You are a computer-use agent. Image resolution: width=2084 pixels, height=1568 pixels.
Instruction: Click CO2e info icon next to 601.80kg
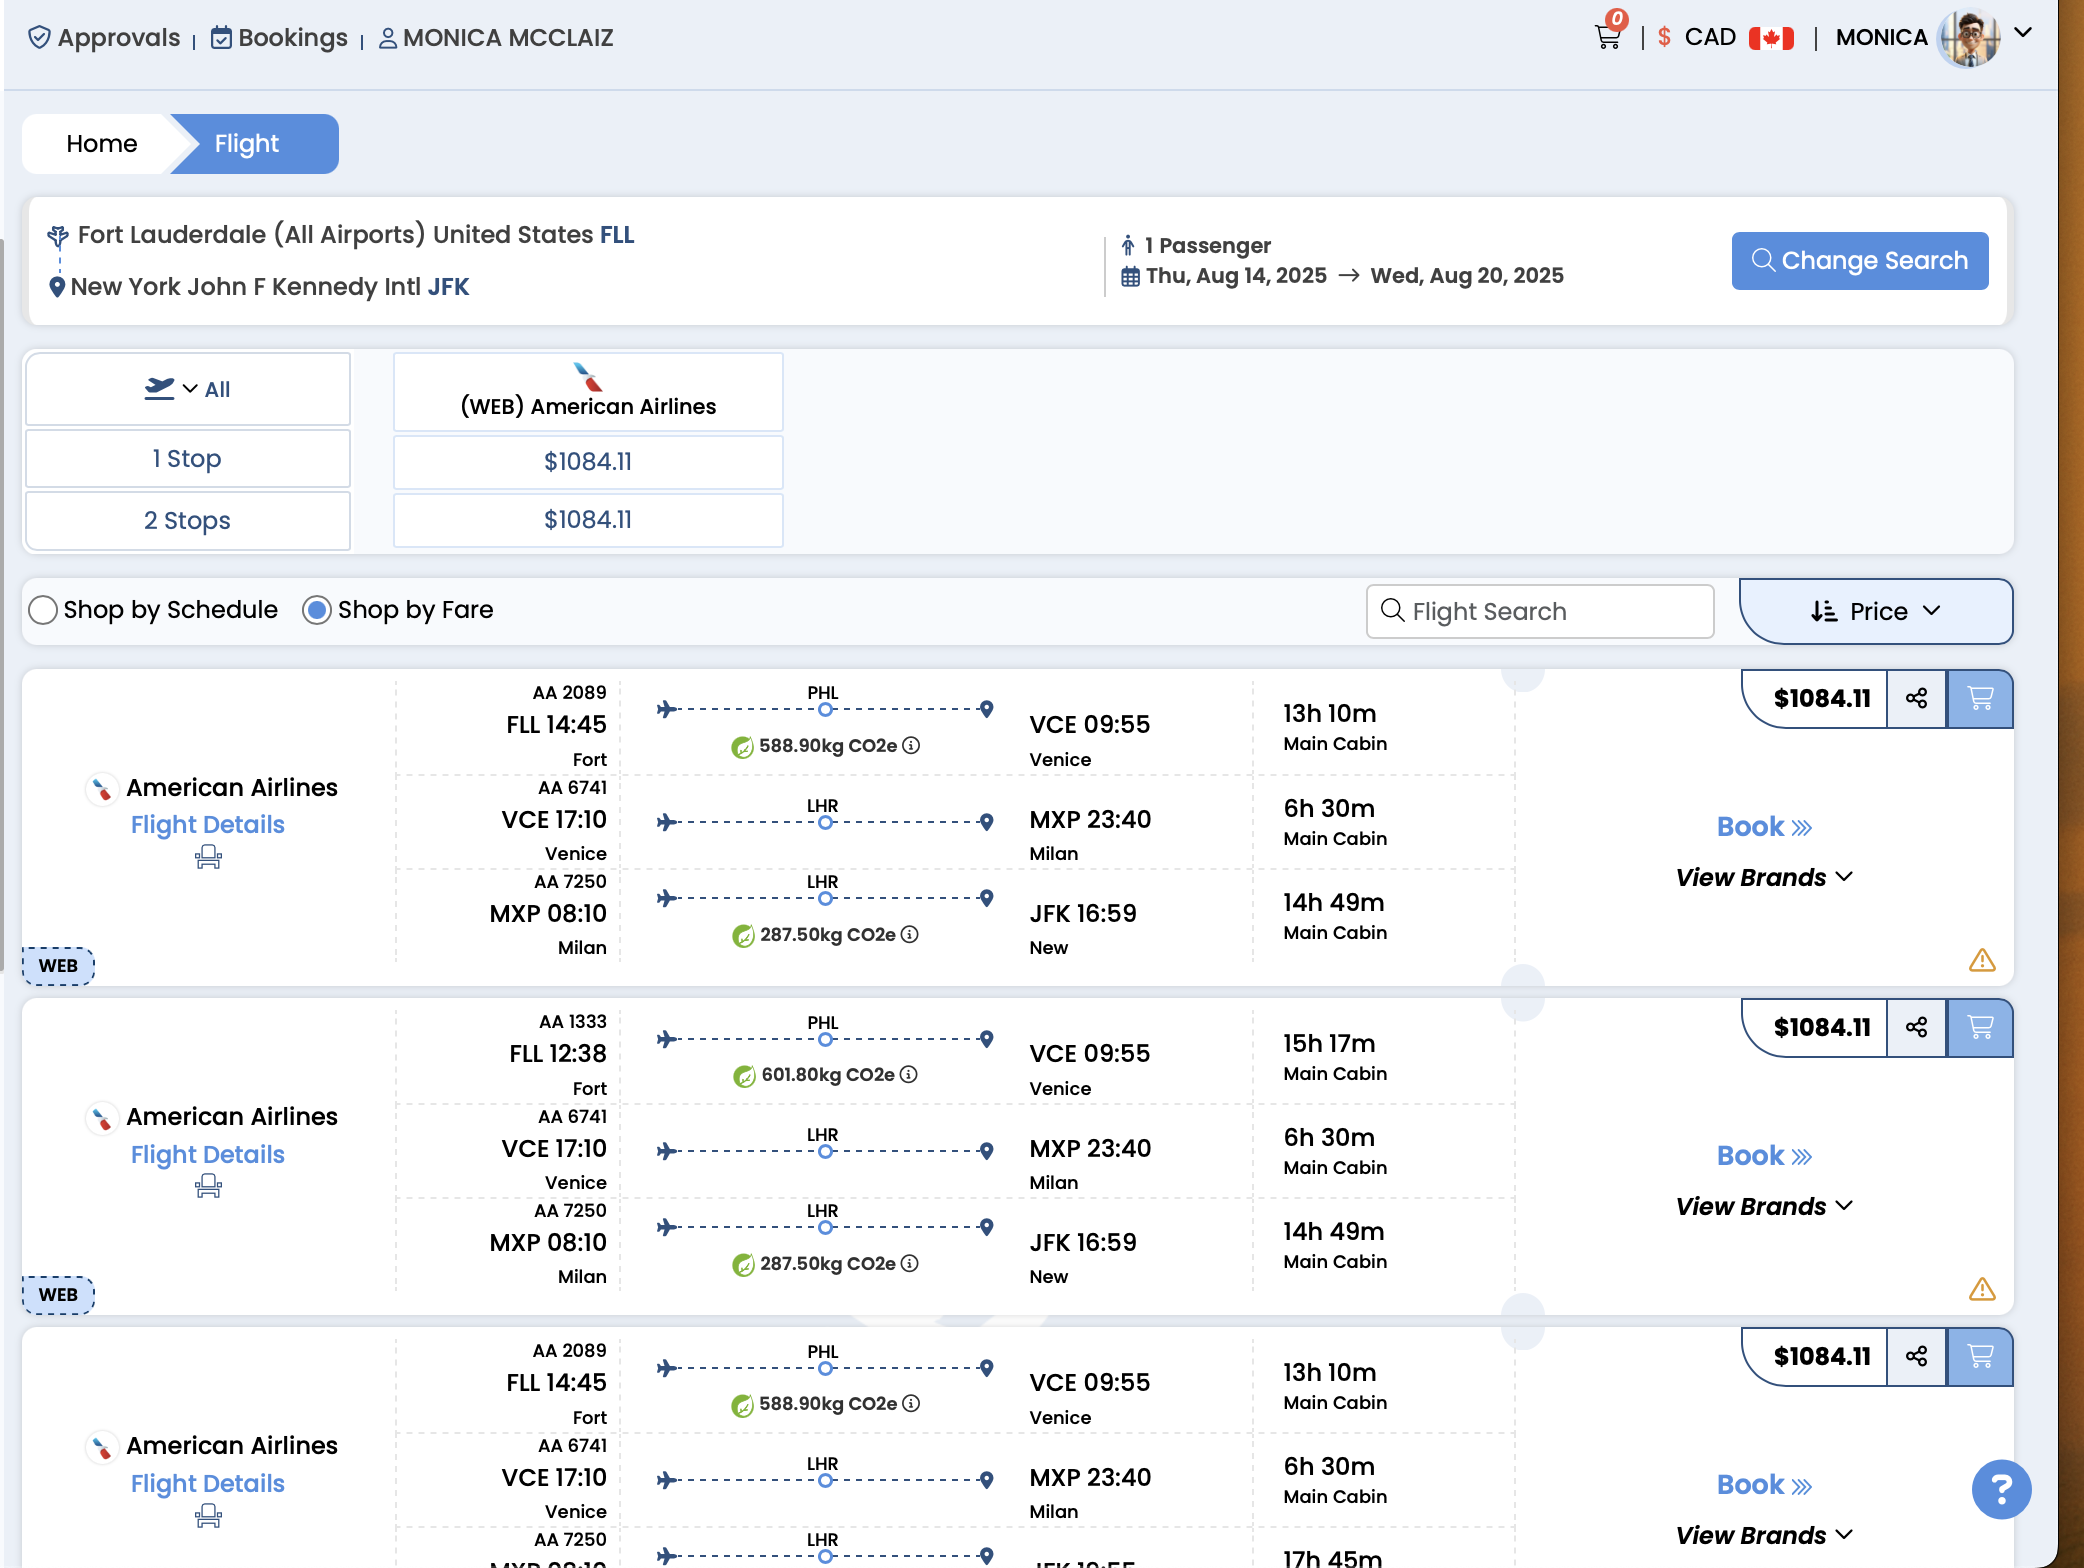(x=908, y=1075)
